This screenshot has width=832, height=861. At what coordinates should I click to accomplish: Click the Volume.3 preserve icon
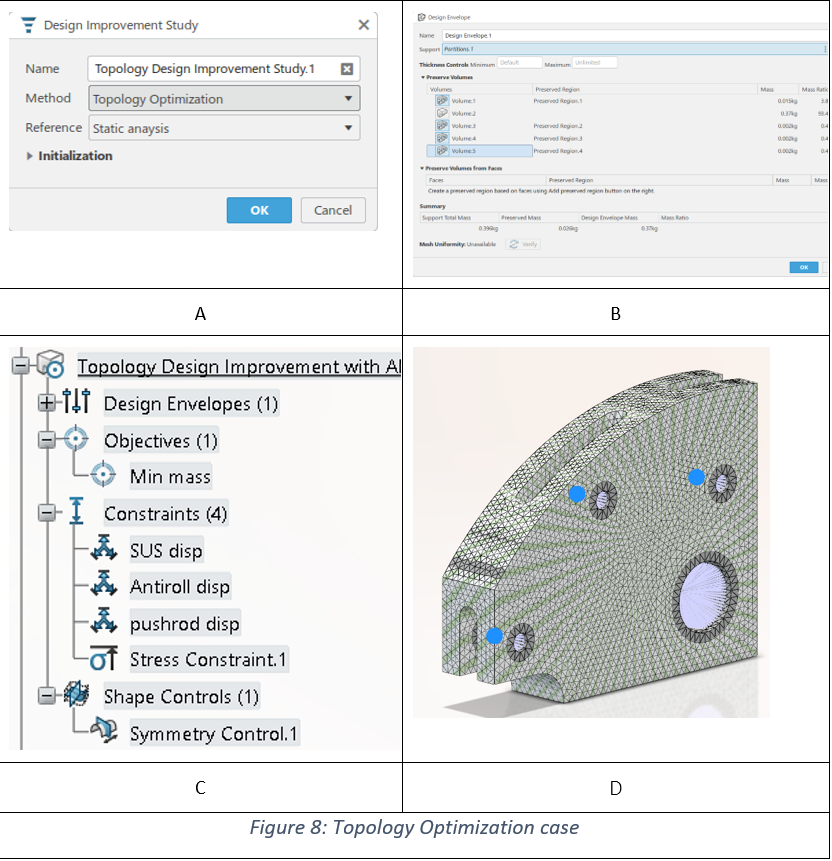coord(442,126)
